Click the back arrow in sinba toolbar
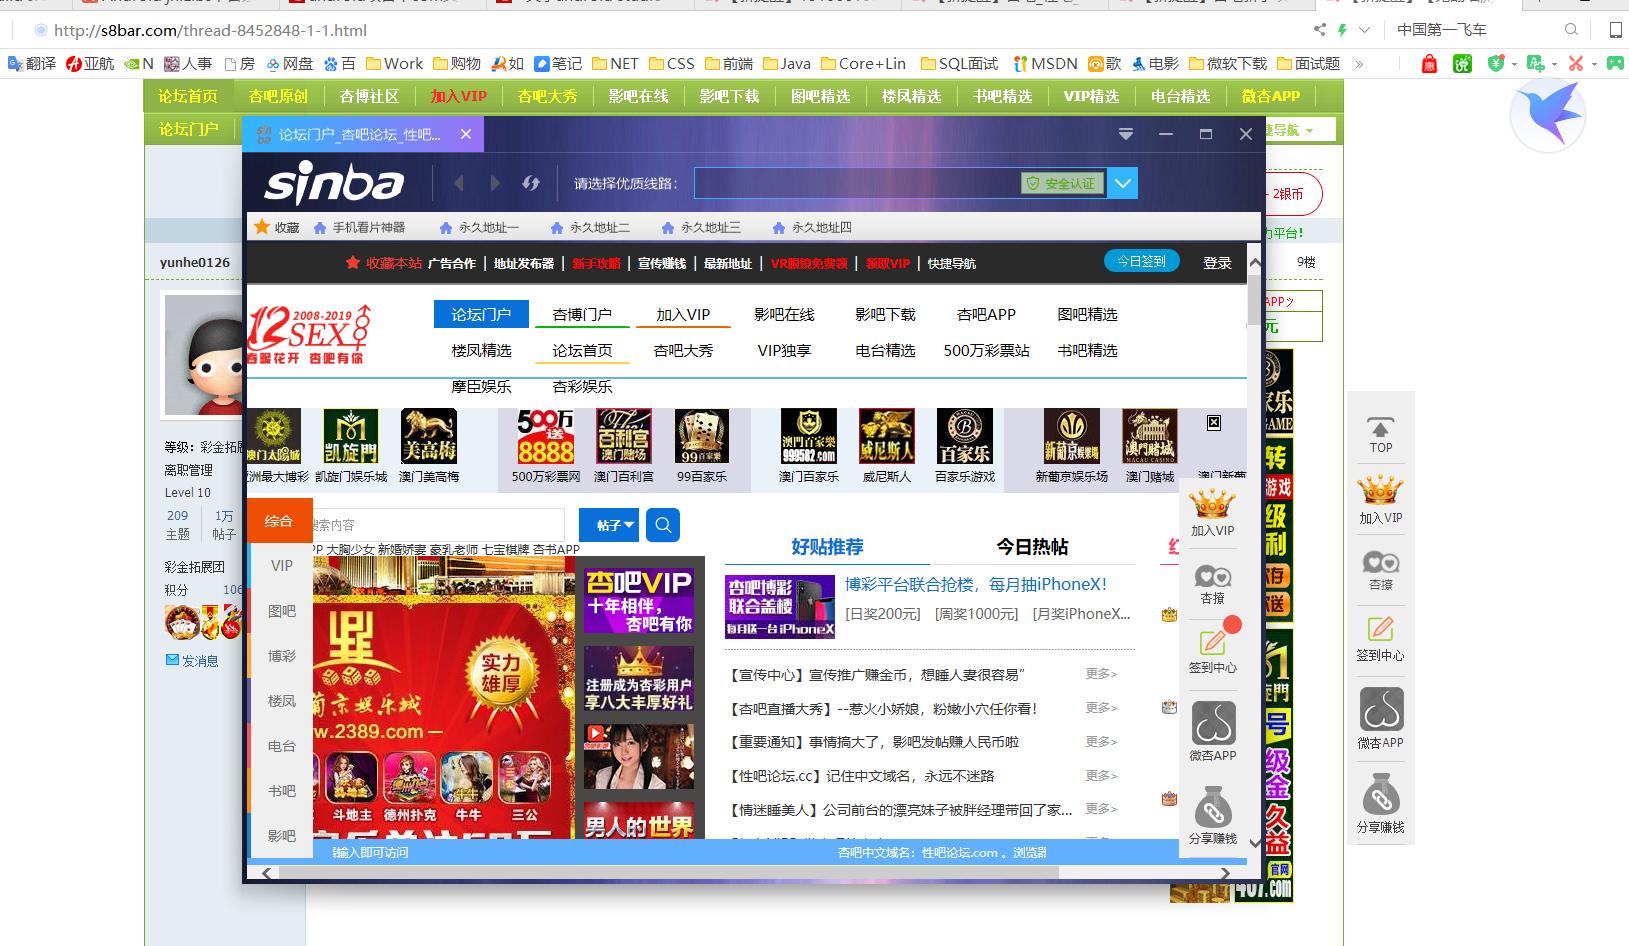The image size is (1629, 946). click(x=459, y=183)
